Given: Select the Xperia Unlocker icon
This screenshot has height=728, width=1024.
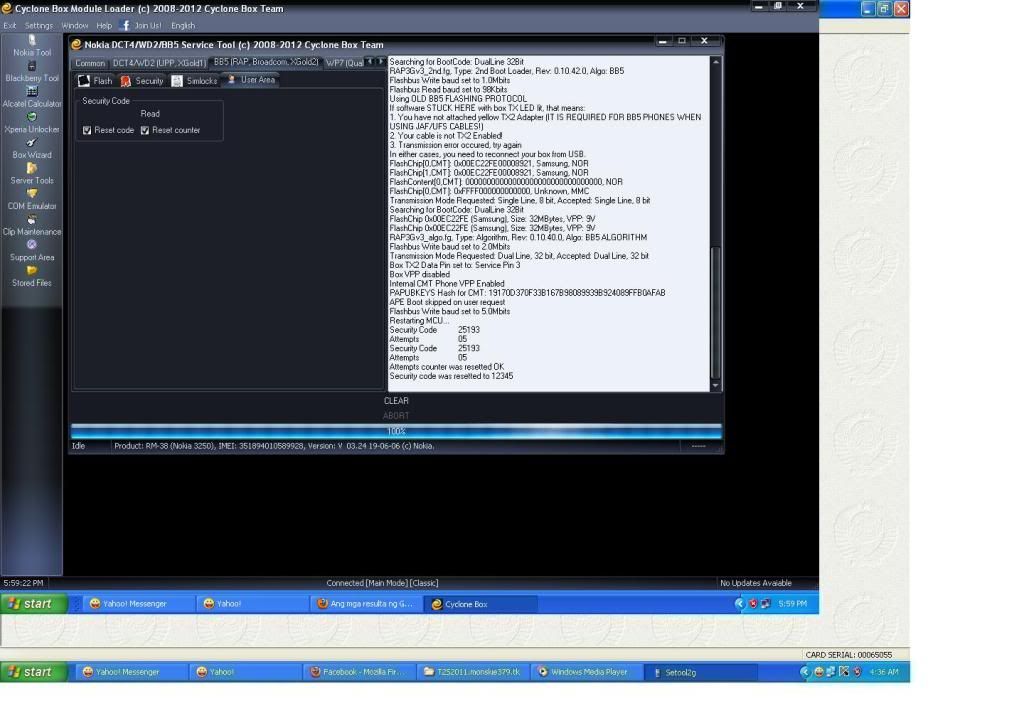Looking at the screenshot, I should coord(32,117).
